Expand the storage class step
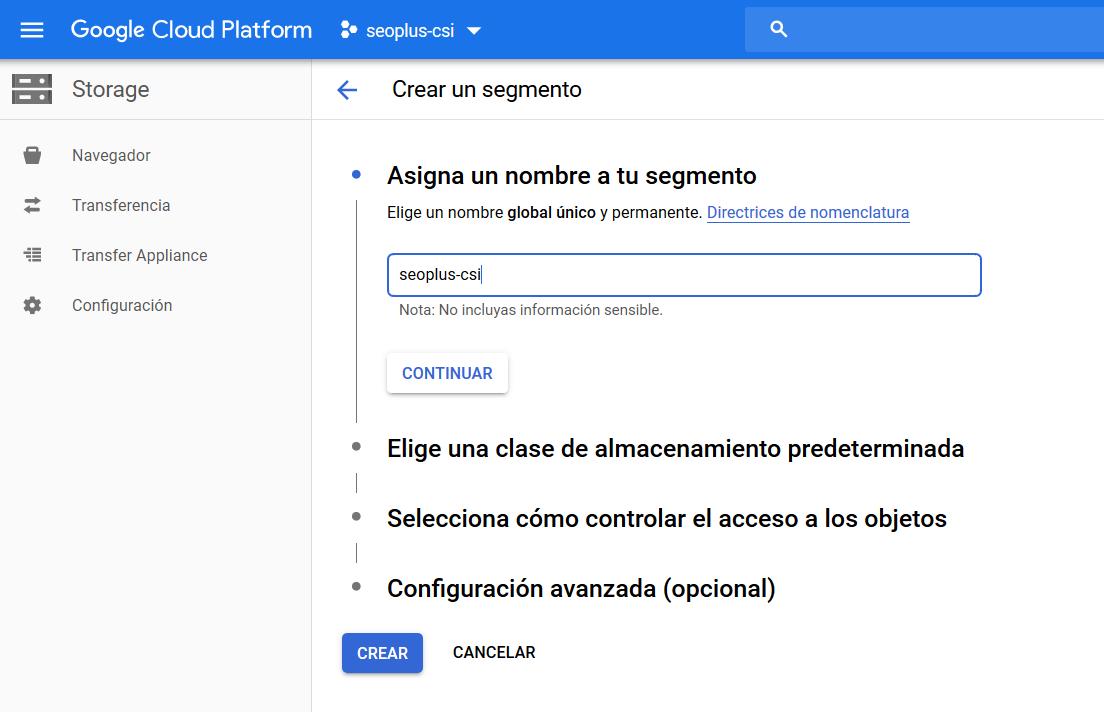Viewport: 1104px width, 712px height. tap(675, 449)
